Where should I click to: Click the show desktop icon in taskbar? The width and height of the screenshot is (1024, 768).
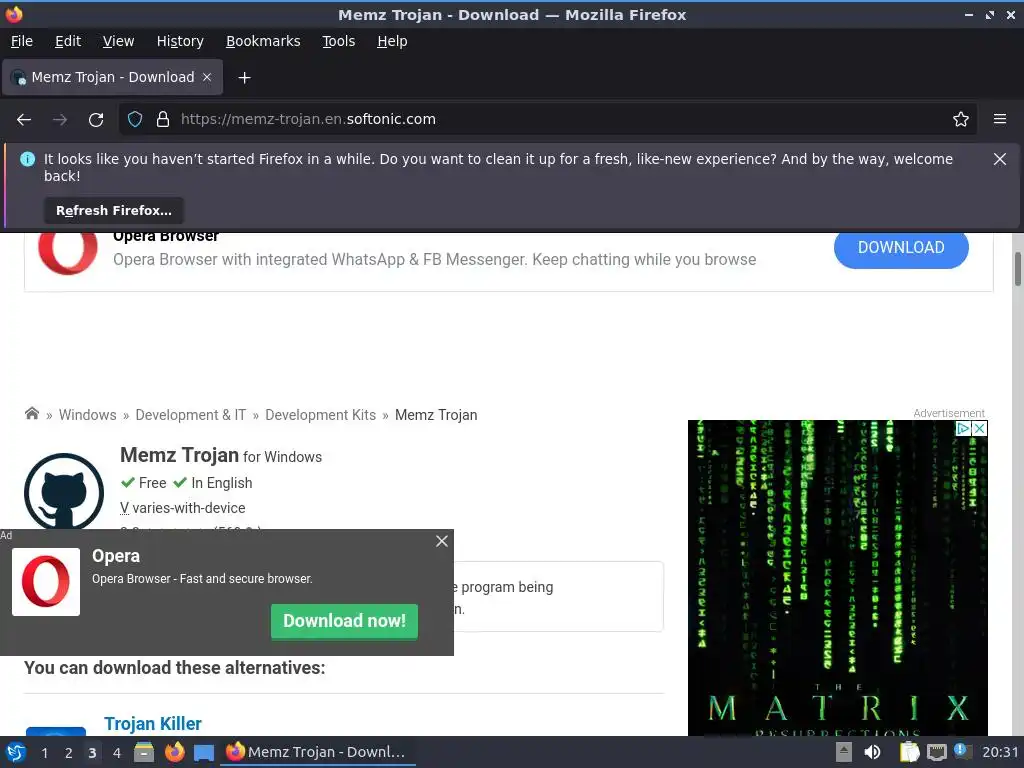click(204, 753)
